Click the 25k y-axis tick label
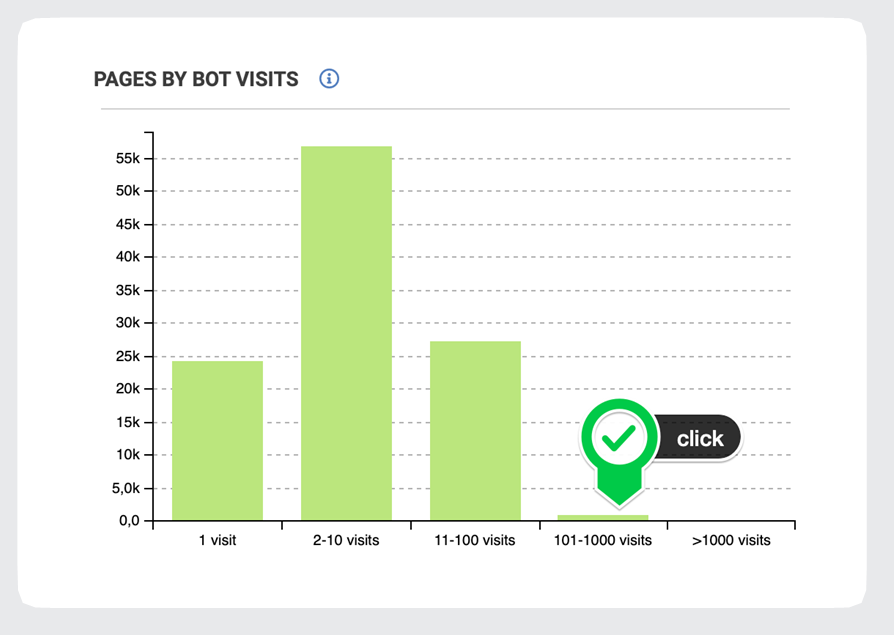Screen dimensions: 894x635 [128, 356]
